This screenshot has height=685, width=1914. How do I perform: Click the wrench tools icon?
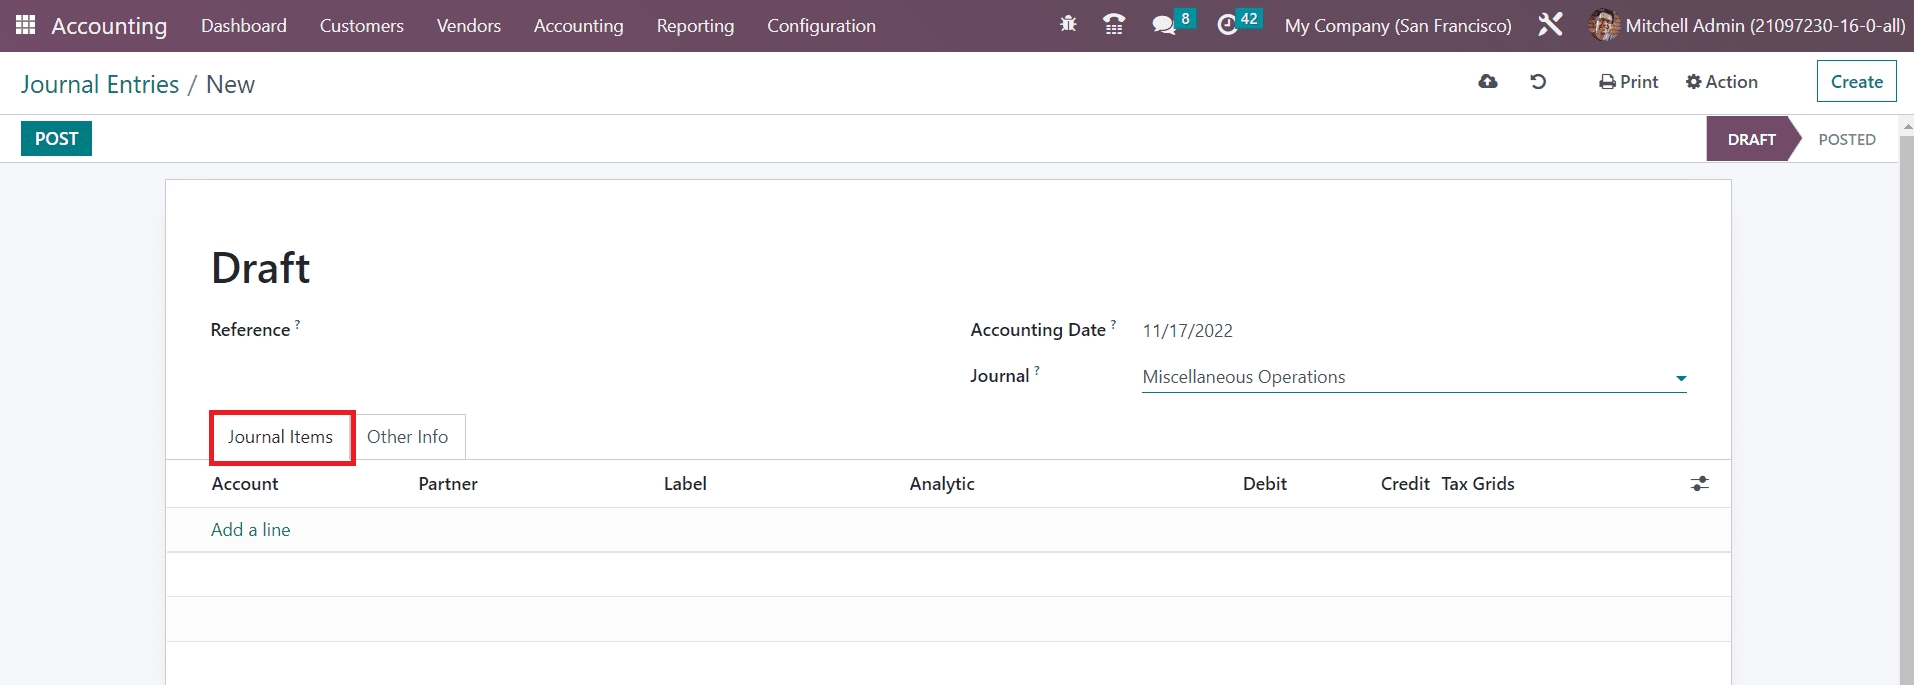[1550, 25]
